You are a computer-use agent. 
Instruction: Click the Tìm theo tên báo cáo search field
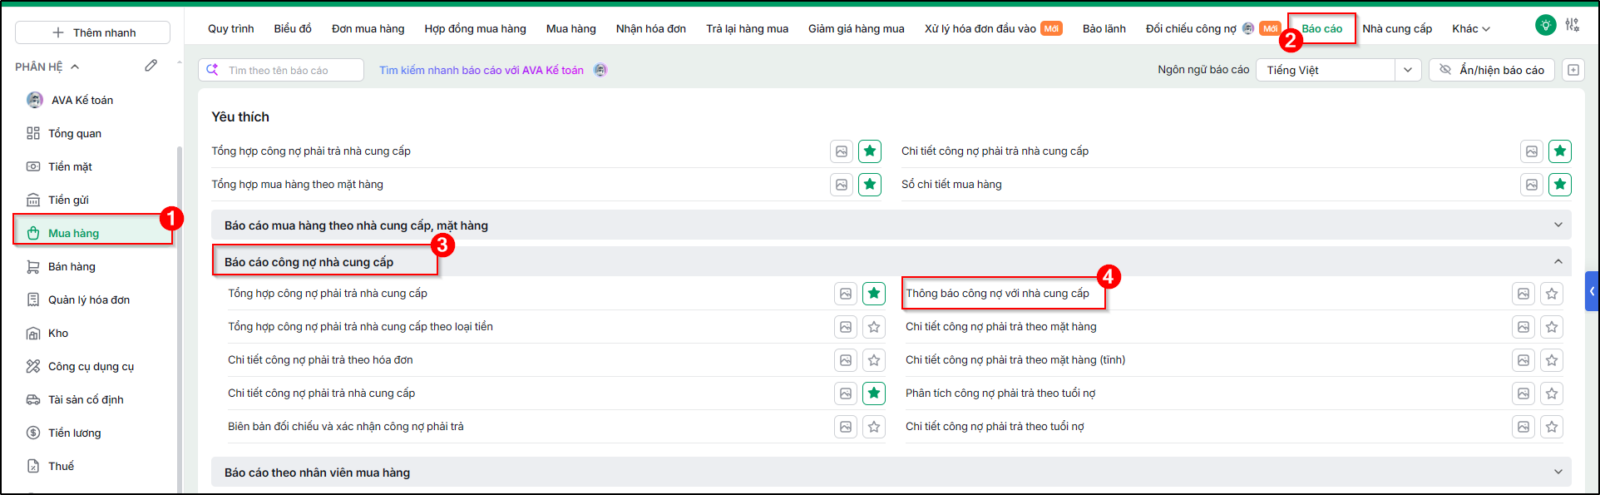pos(281,70)
